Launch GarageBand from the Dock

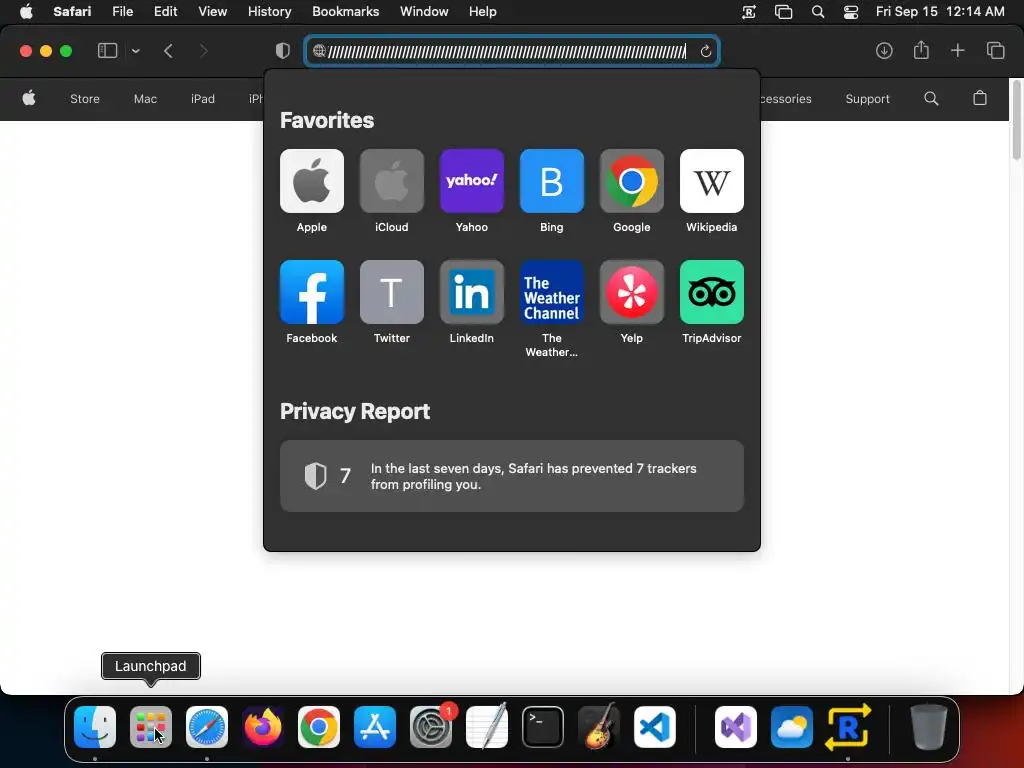coord(599,726)
